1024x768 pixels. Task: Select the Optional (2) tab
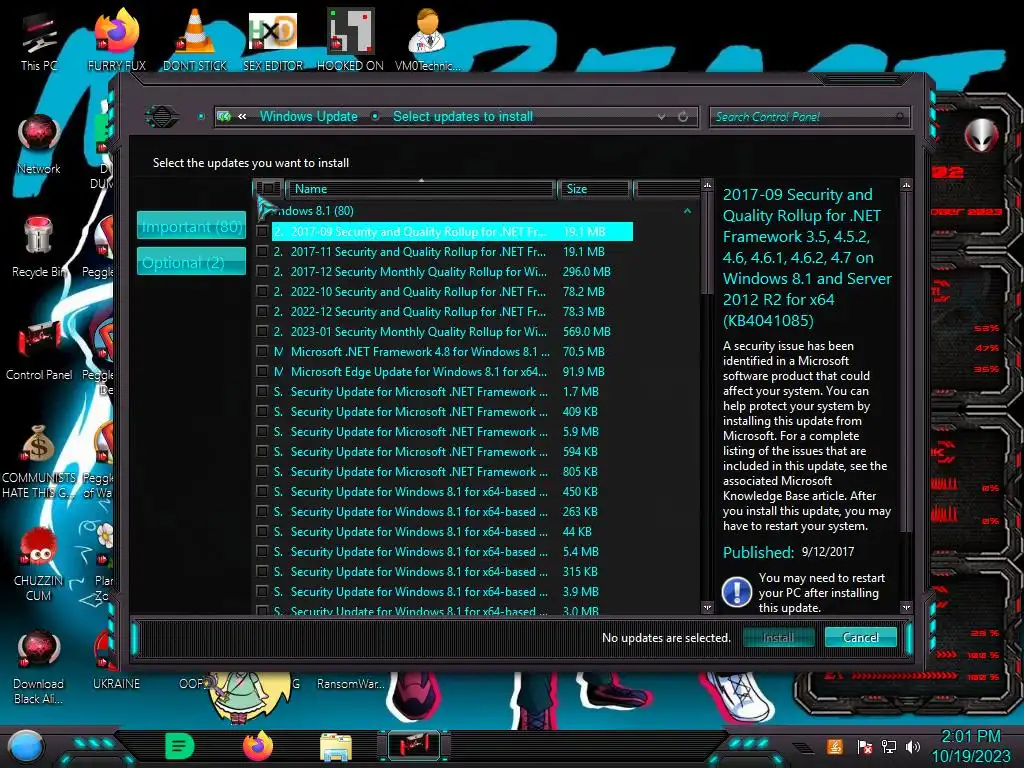click(191, 262)
